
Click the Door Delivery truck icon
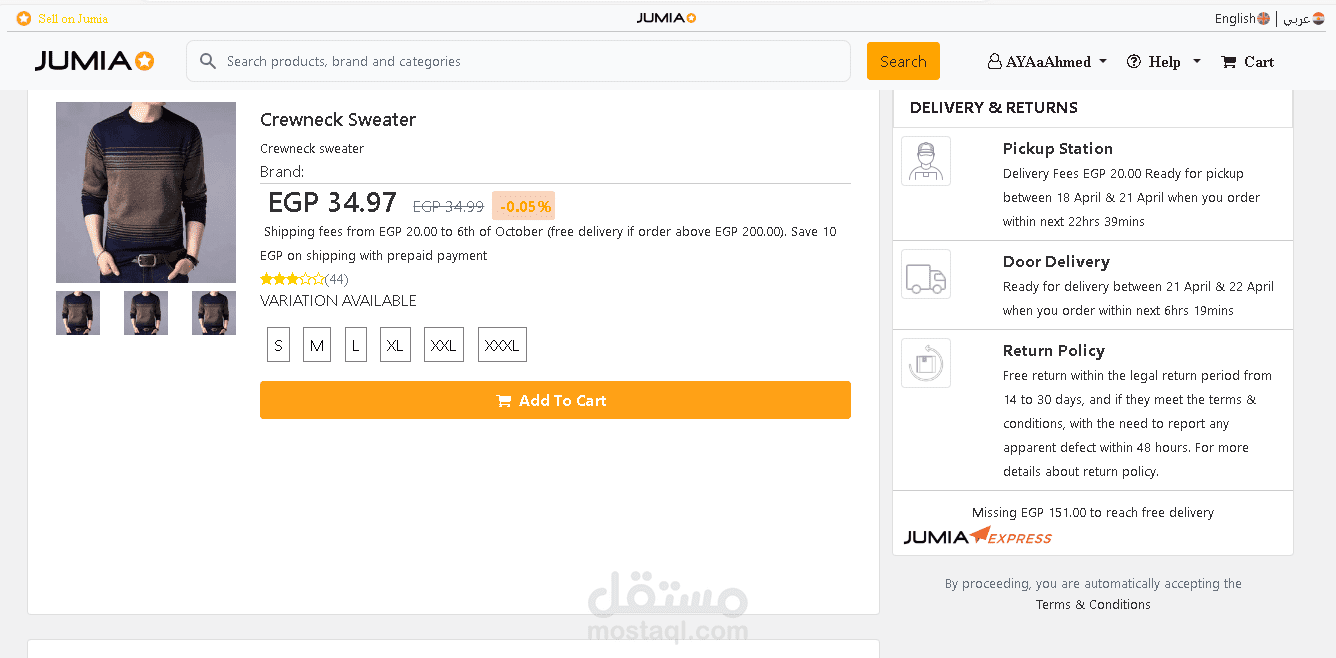(x=925, y=275)
